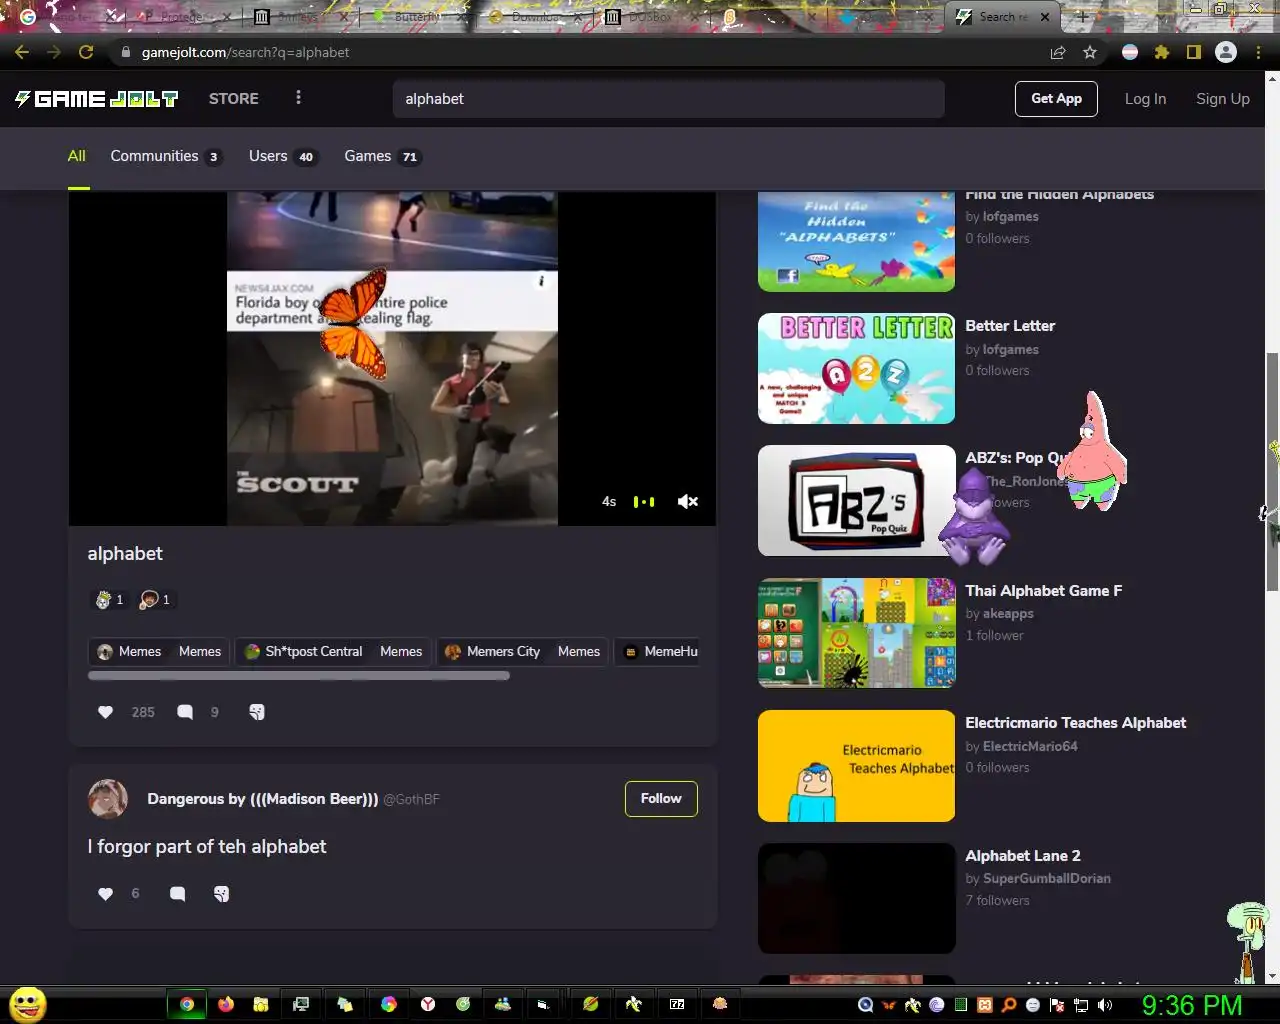Place a sticker on the 'I forgor' post
Screen dimensions: 1280x1024
pyautogui.click(x=222, y=894)
